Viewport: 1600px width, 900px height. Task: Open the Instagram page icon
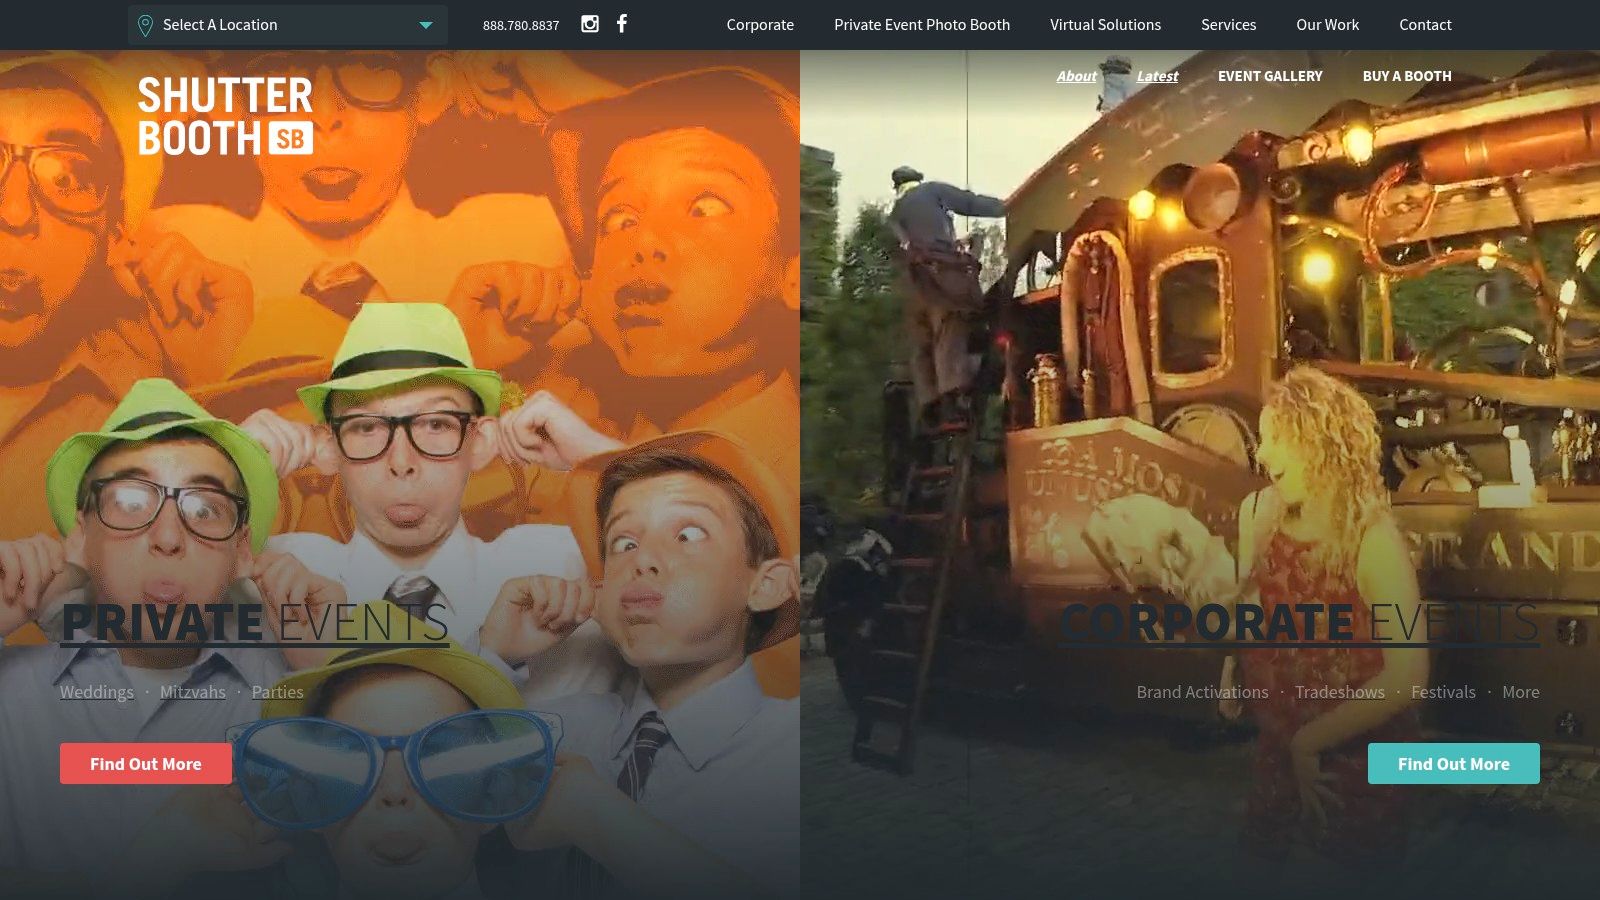coord(590,24)
